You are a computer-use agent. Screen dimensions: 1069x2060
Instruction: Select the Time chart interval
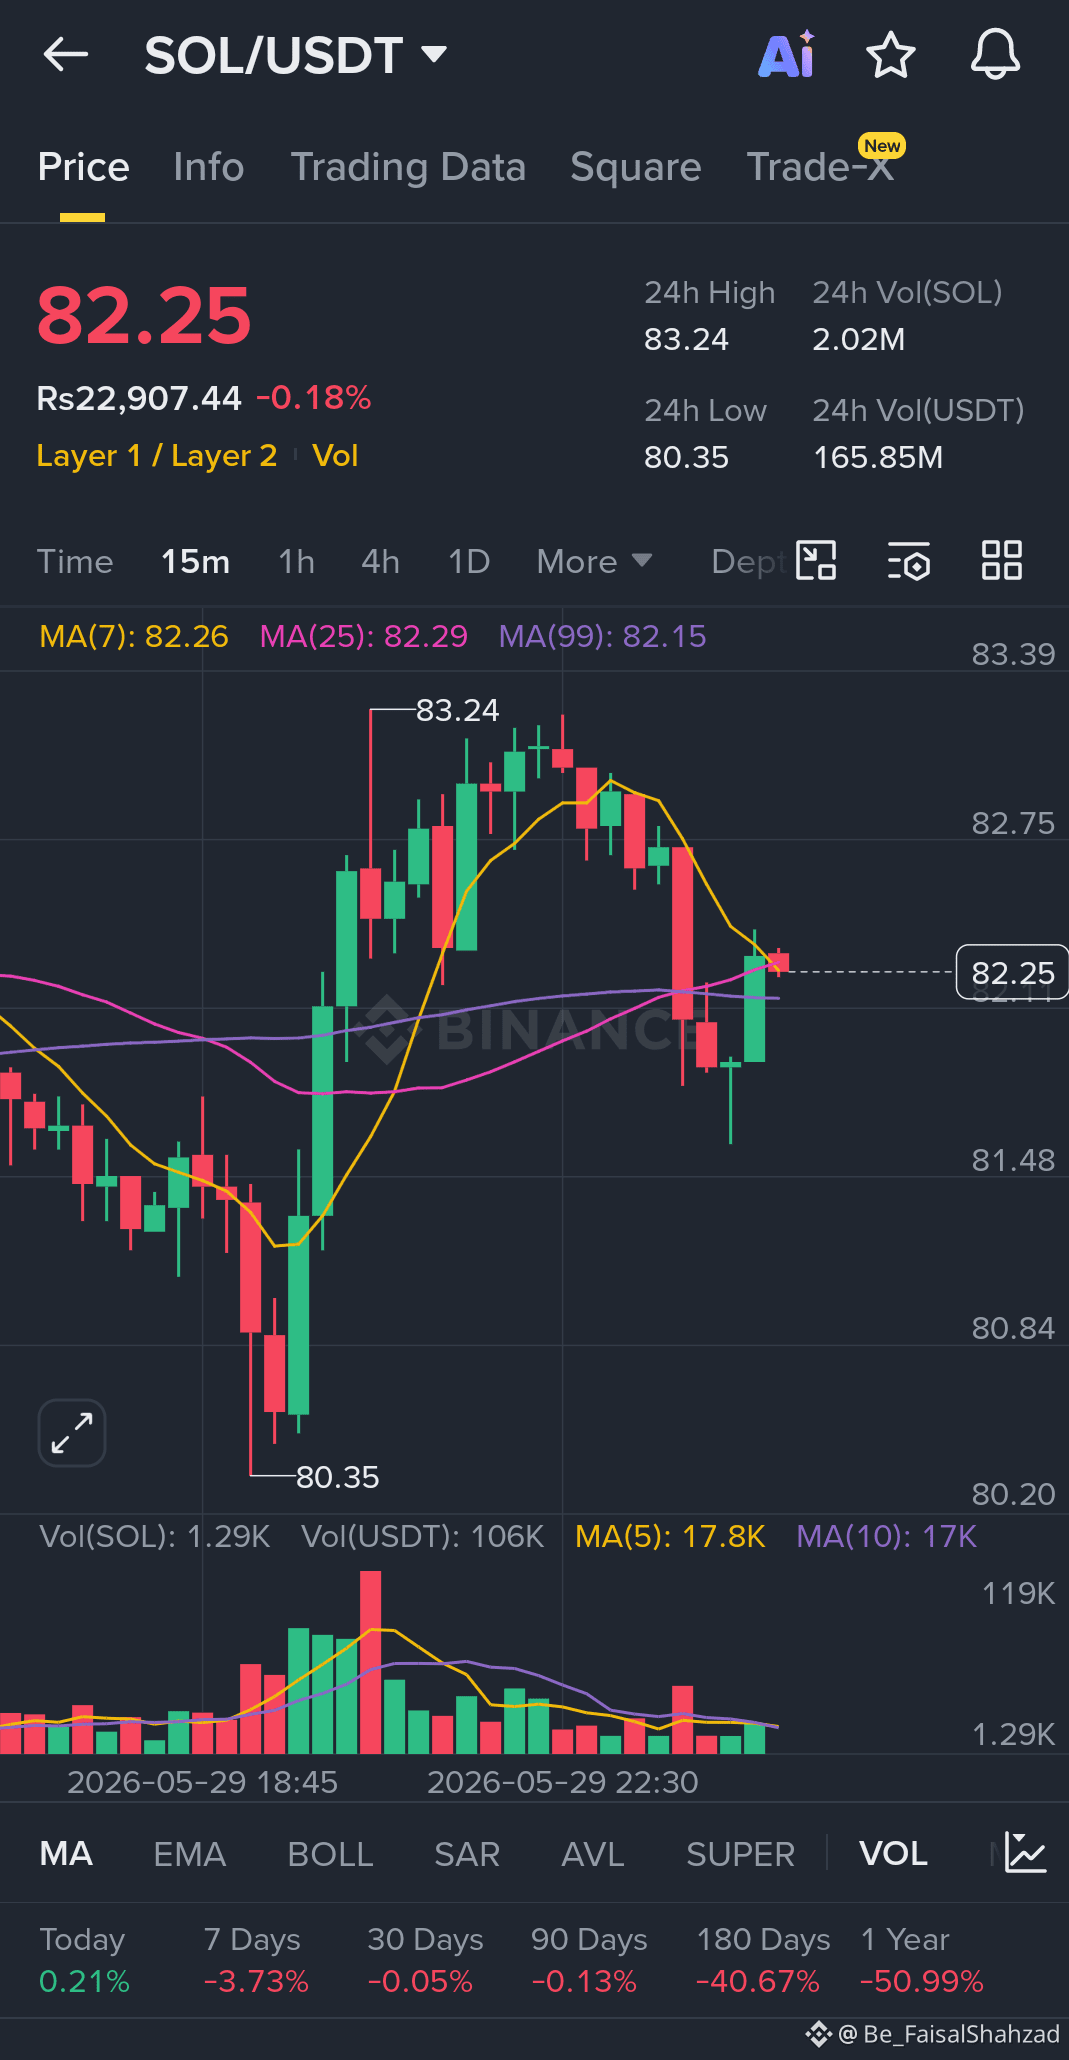[75, 561]
